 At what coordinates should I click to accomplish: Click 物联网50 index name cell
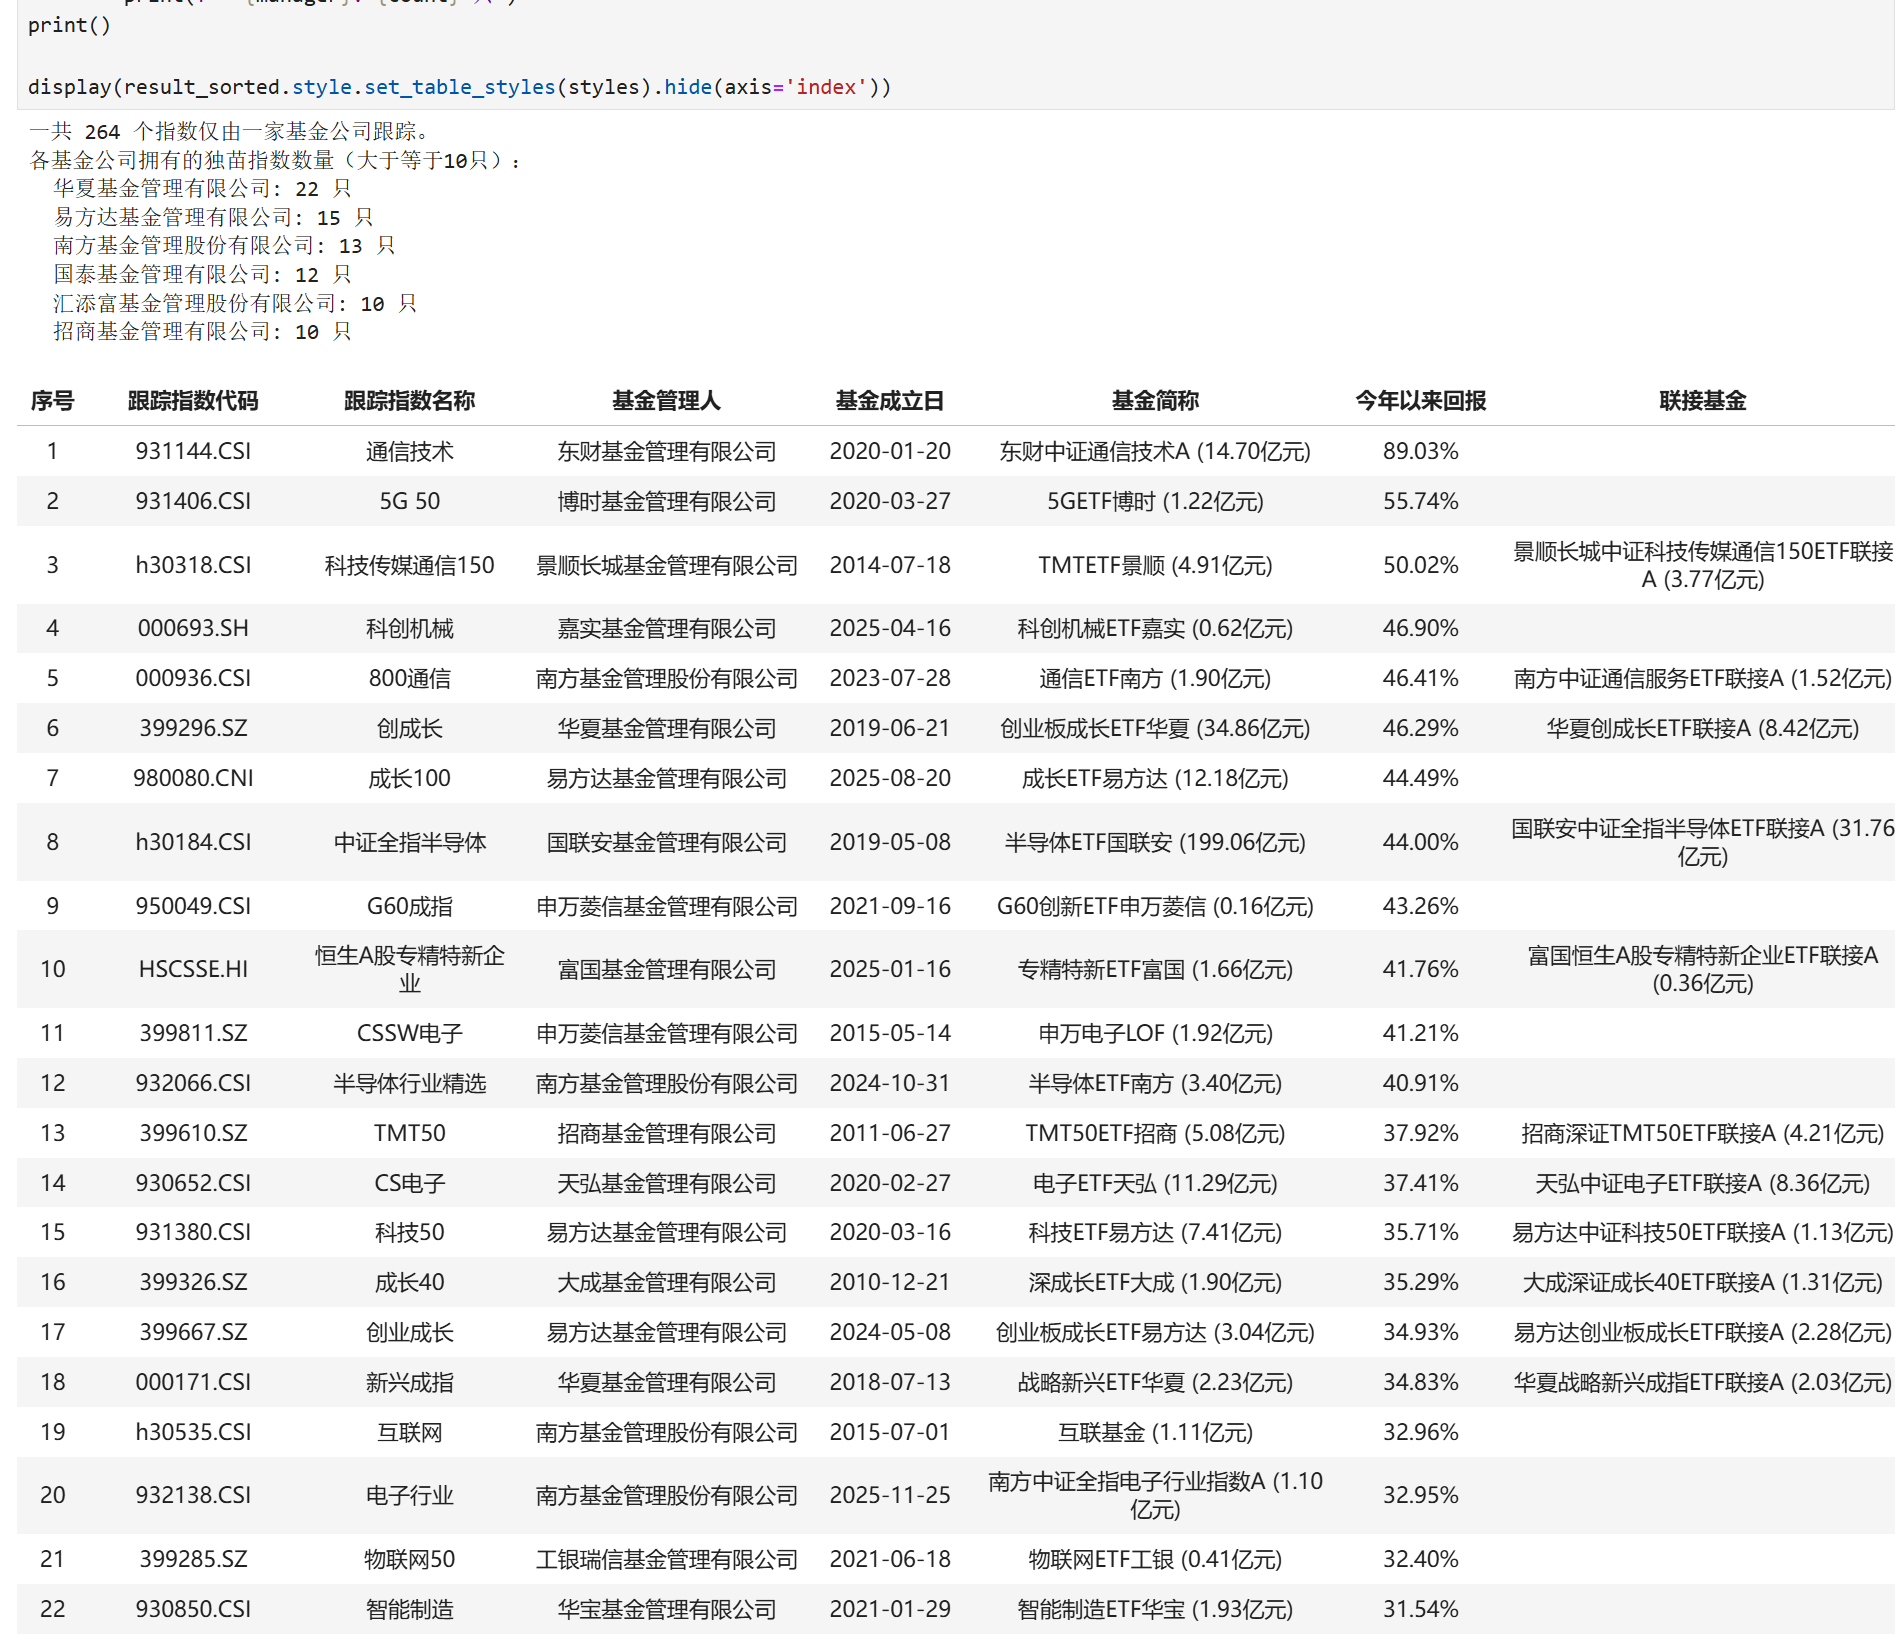409,1559
